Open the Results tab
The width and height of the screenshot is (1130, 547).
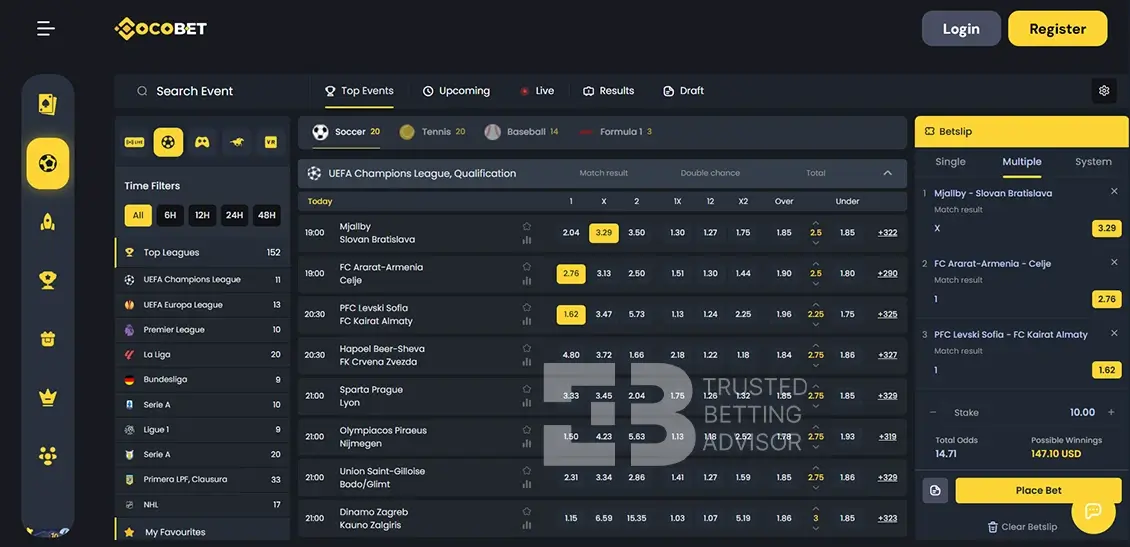click(x=609, y=91)
